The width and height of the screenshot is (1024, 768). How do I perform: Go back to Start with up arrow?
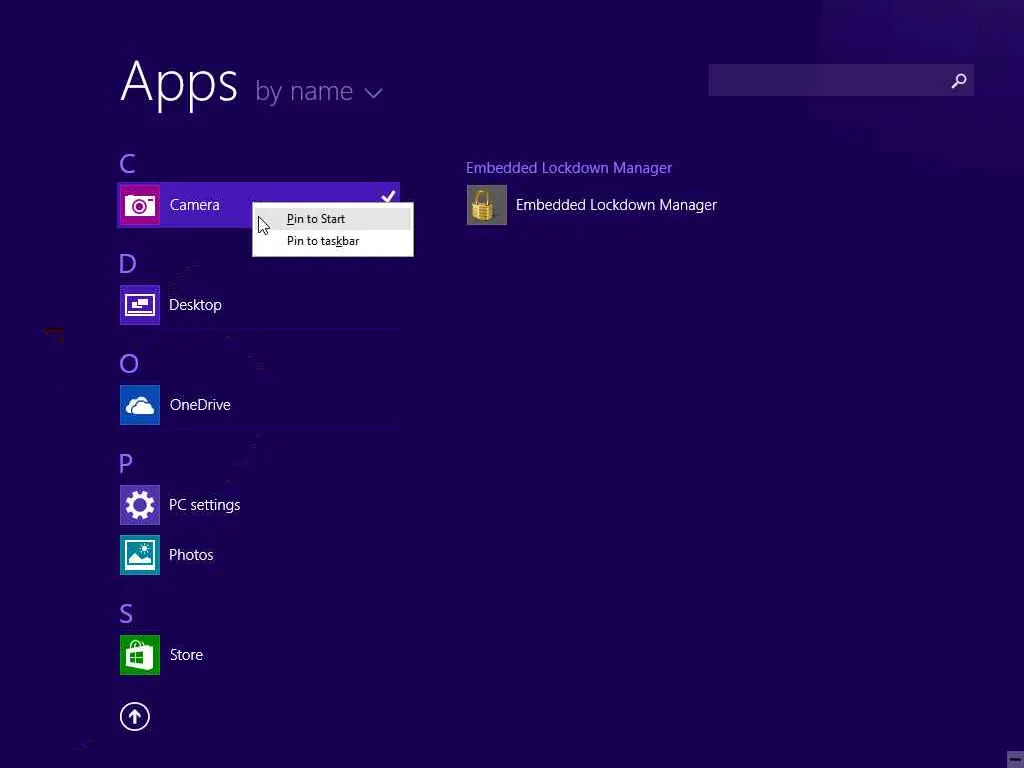tap(135, 716)
